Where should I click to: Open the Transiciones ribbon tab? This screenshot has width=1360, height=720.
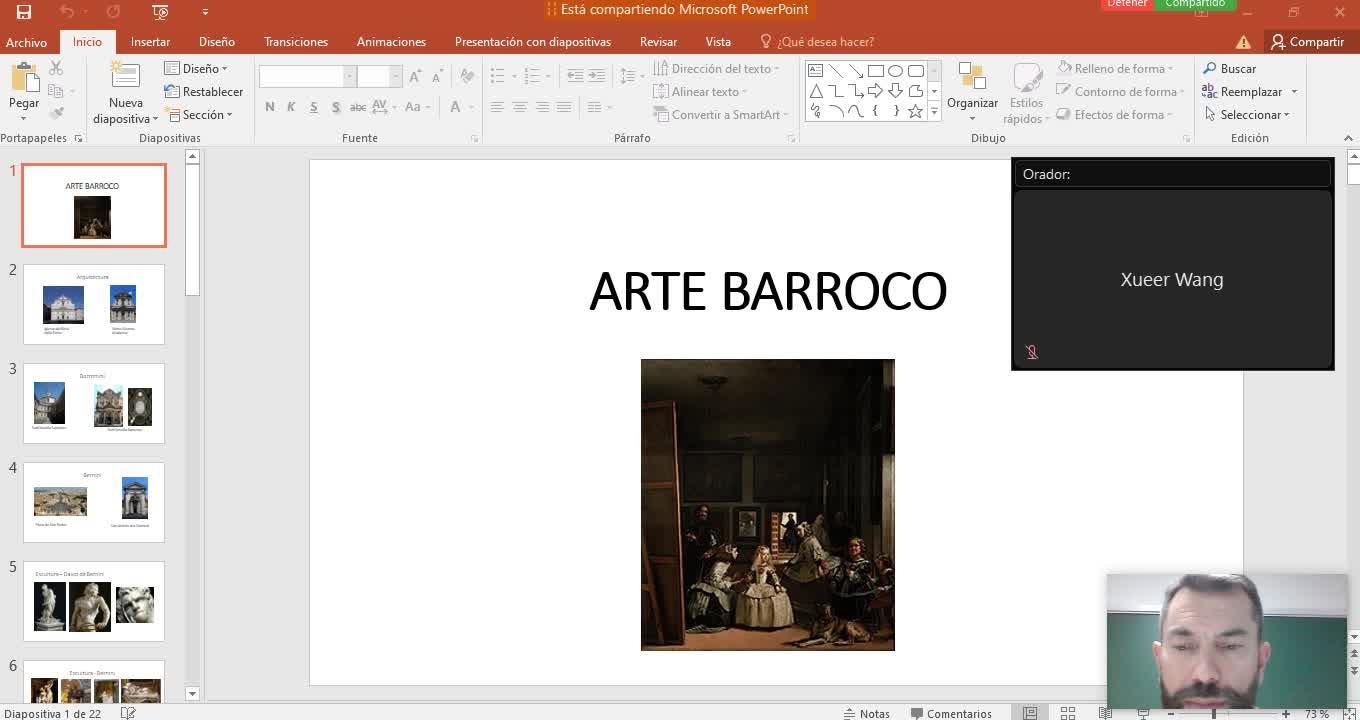tap(295, 42)
